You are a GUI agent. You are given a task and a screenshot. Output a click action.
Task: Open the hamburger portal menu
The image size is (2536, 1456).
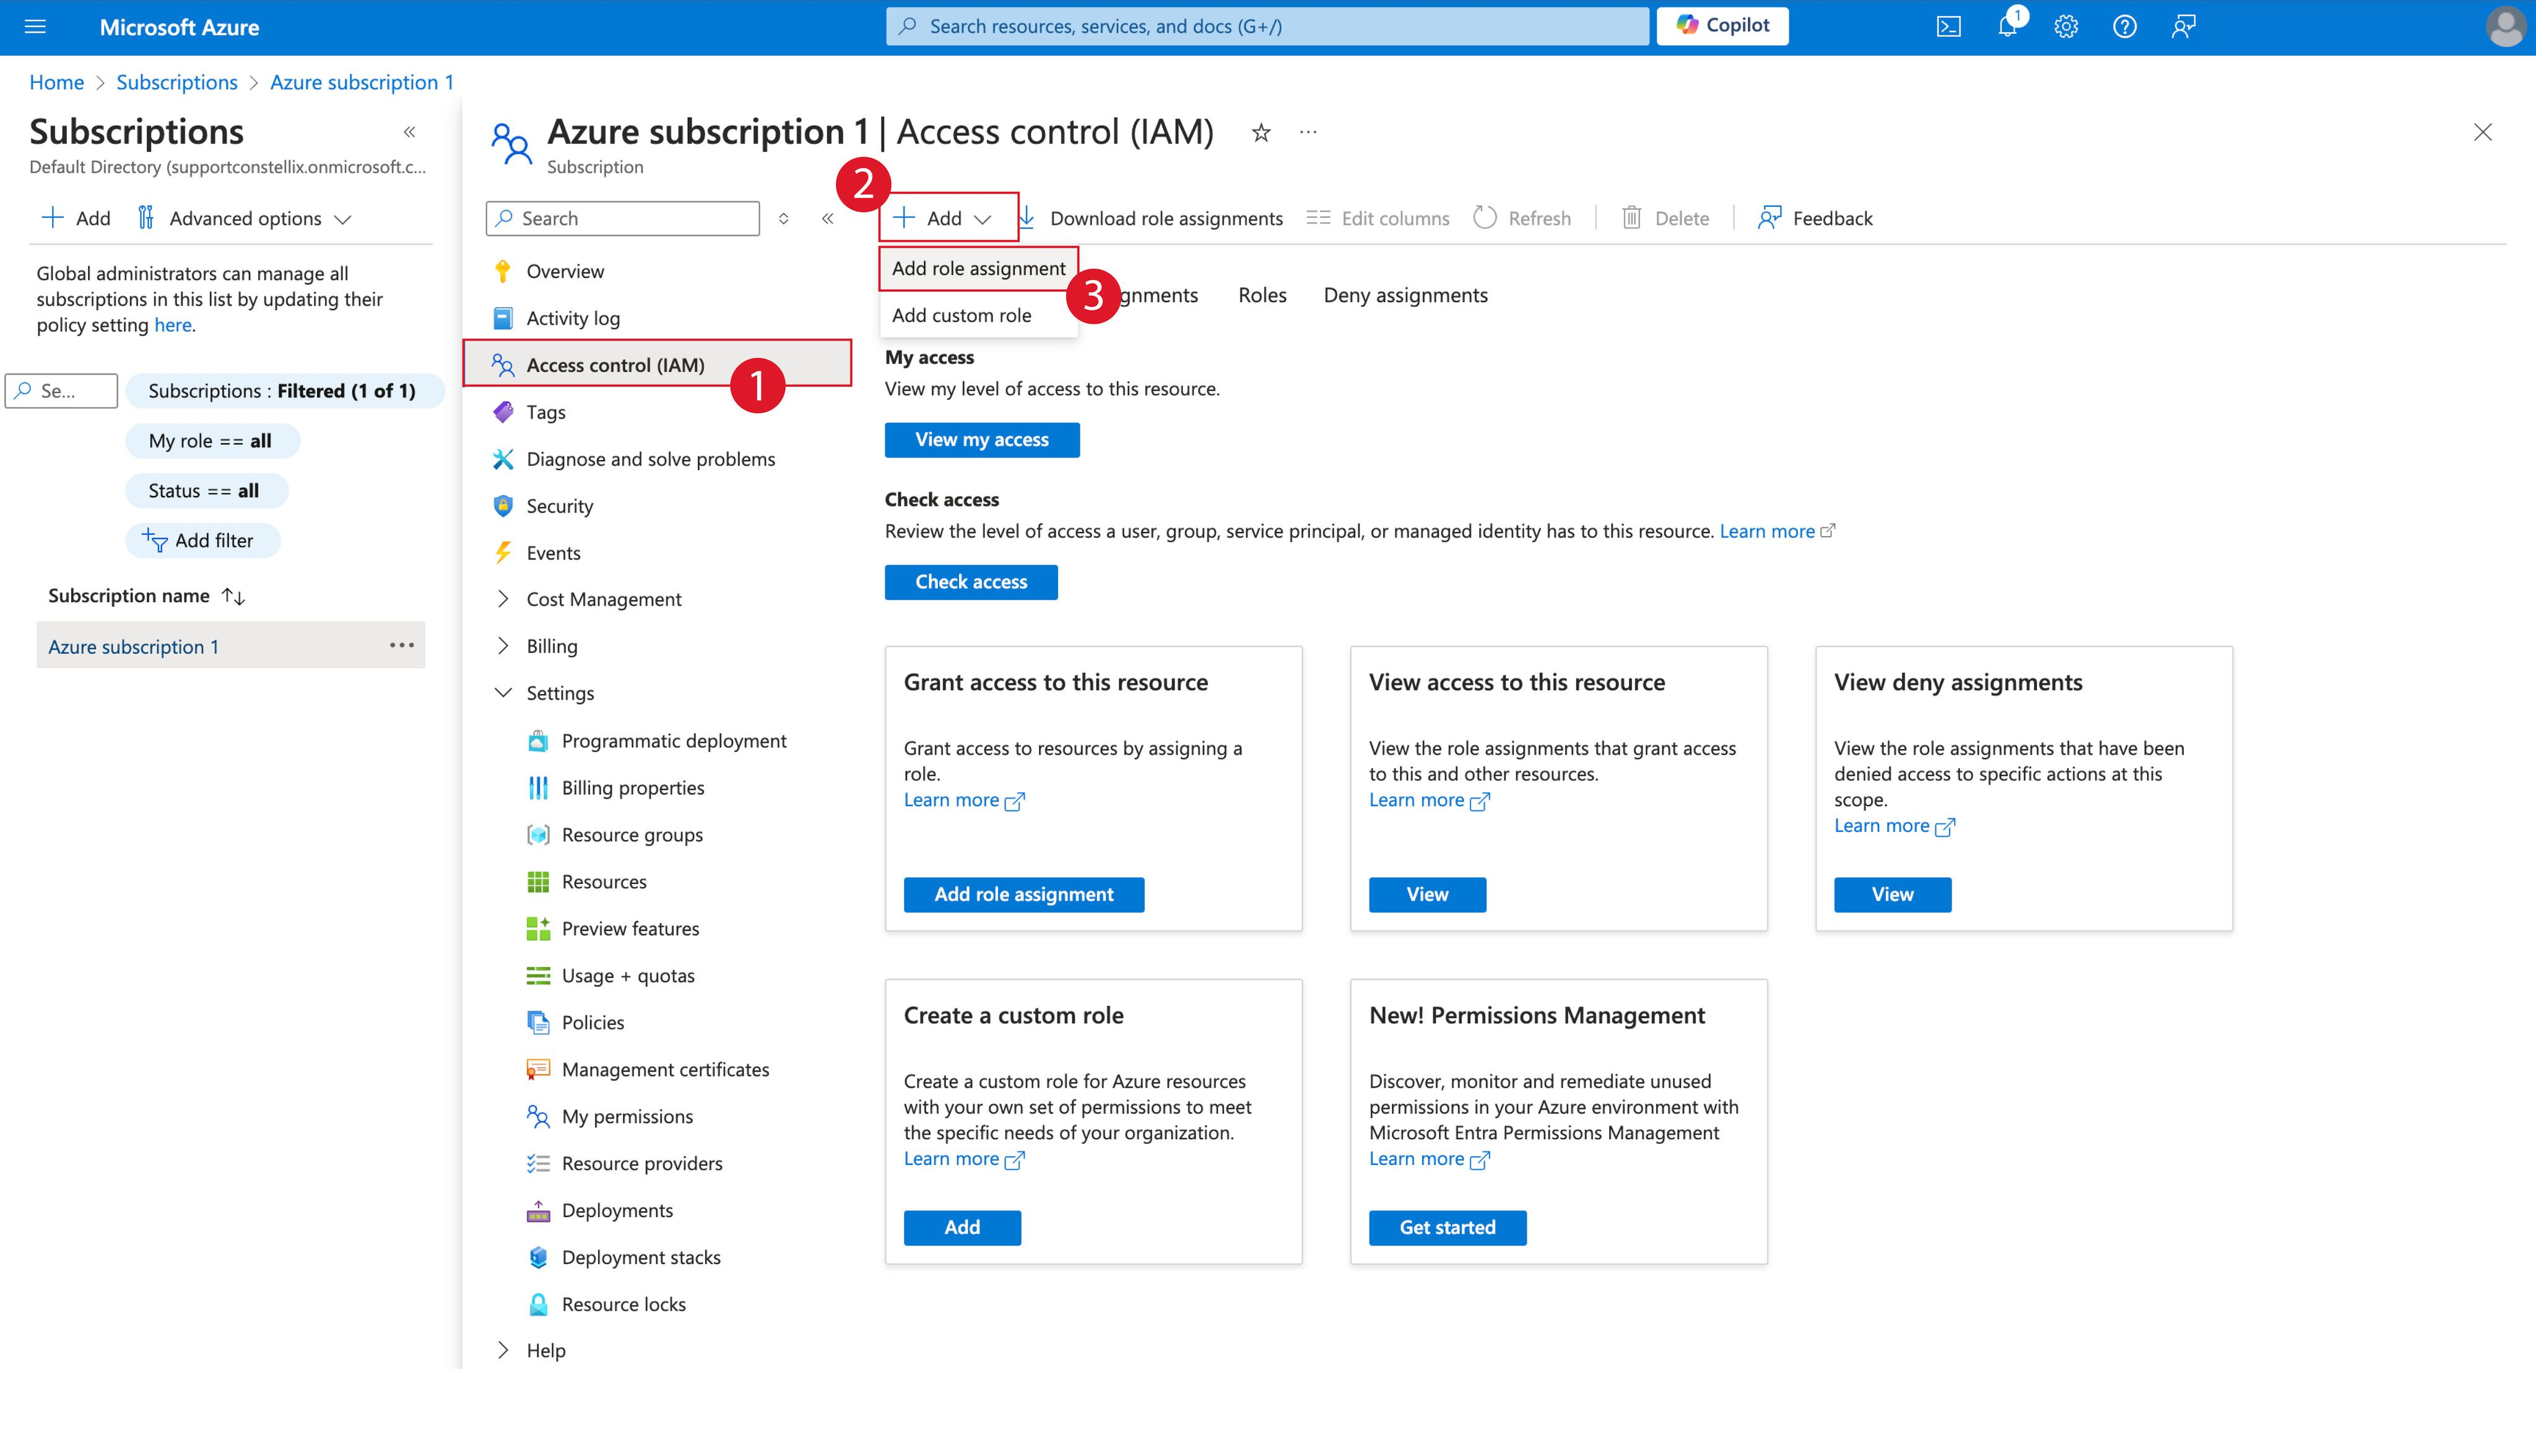point(35,27)
